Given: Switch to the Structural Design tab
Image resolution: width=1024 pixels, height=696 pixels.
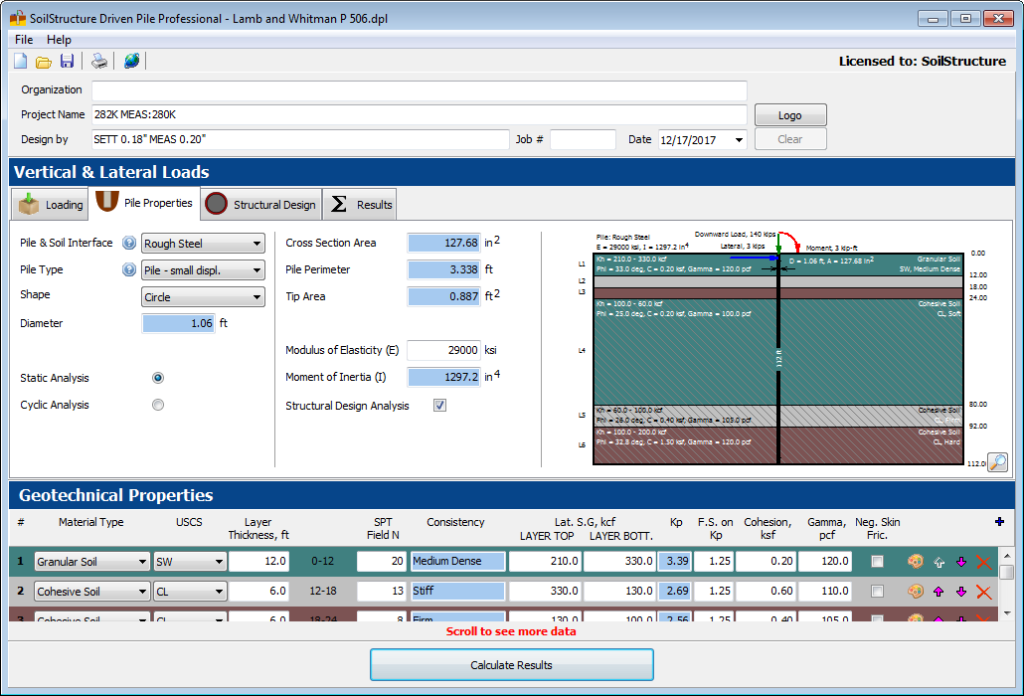Looking at the screenshot, I should click(x=261, y=204).
